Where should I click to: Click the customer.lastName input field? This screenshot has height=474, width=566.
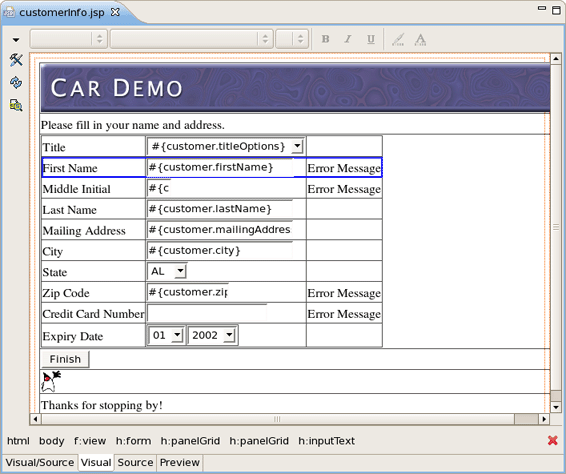tap(220, 209)
